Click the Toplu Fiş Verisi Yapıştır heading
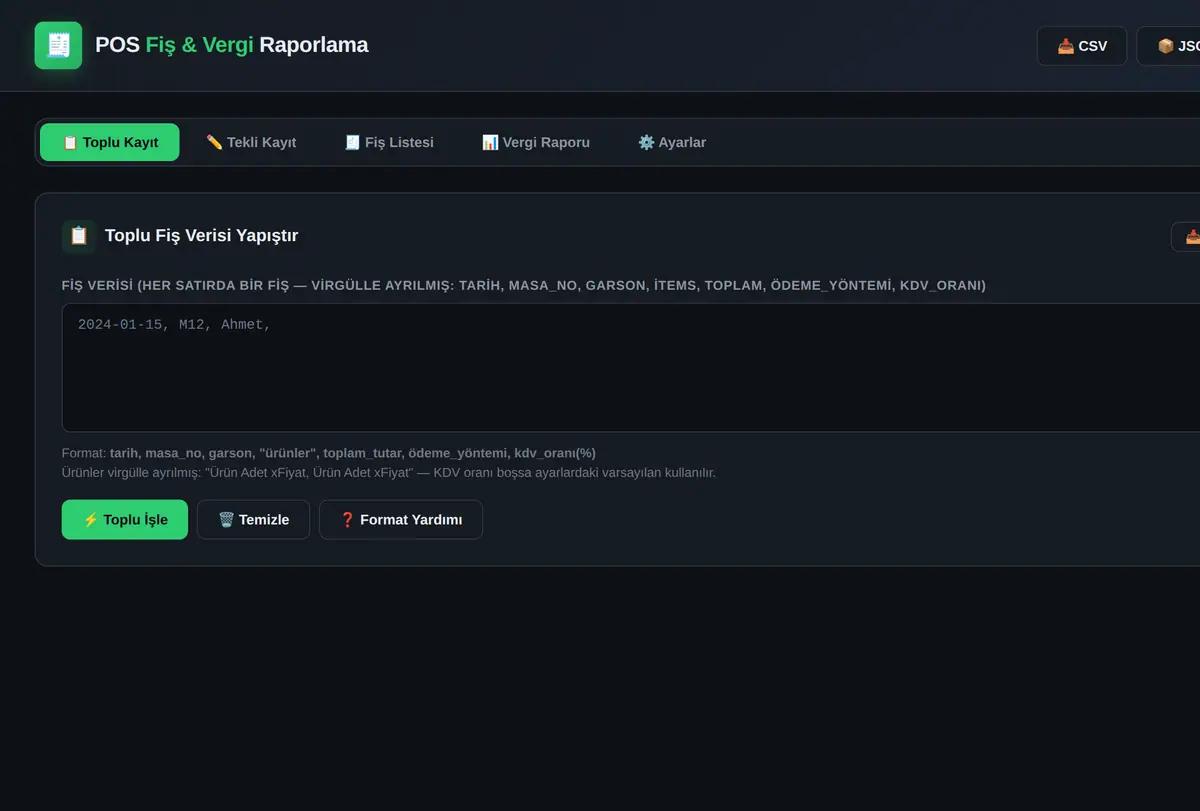 201,236
